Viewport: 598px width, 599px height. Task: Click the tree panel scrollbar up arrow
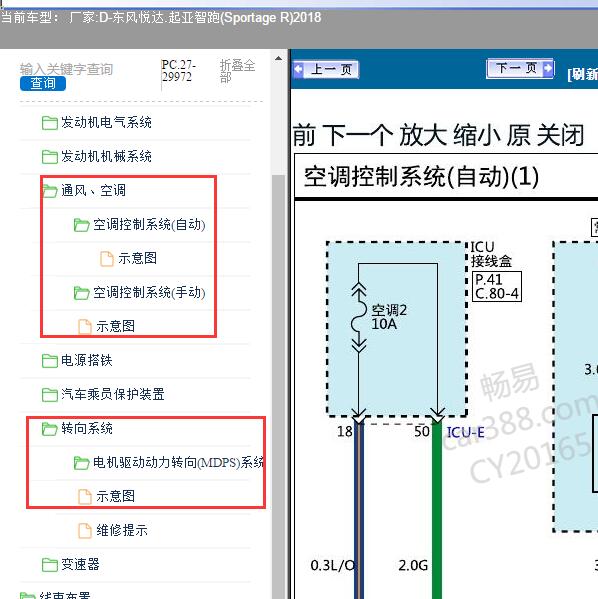coord(279,58)
